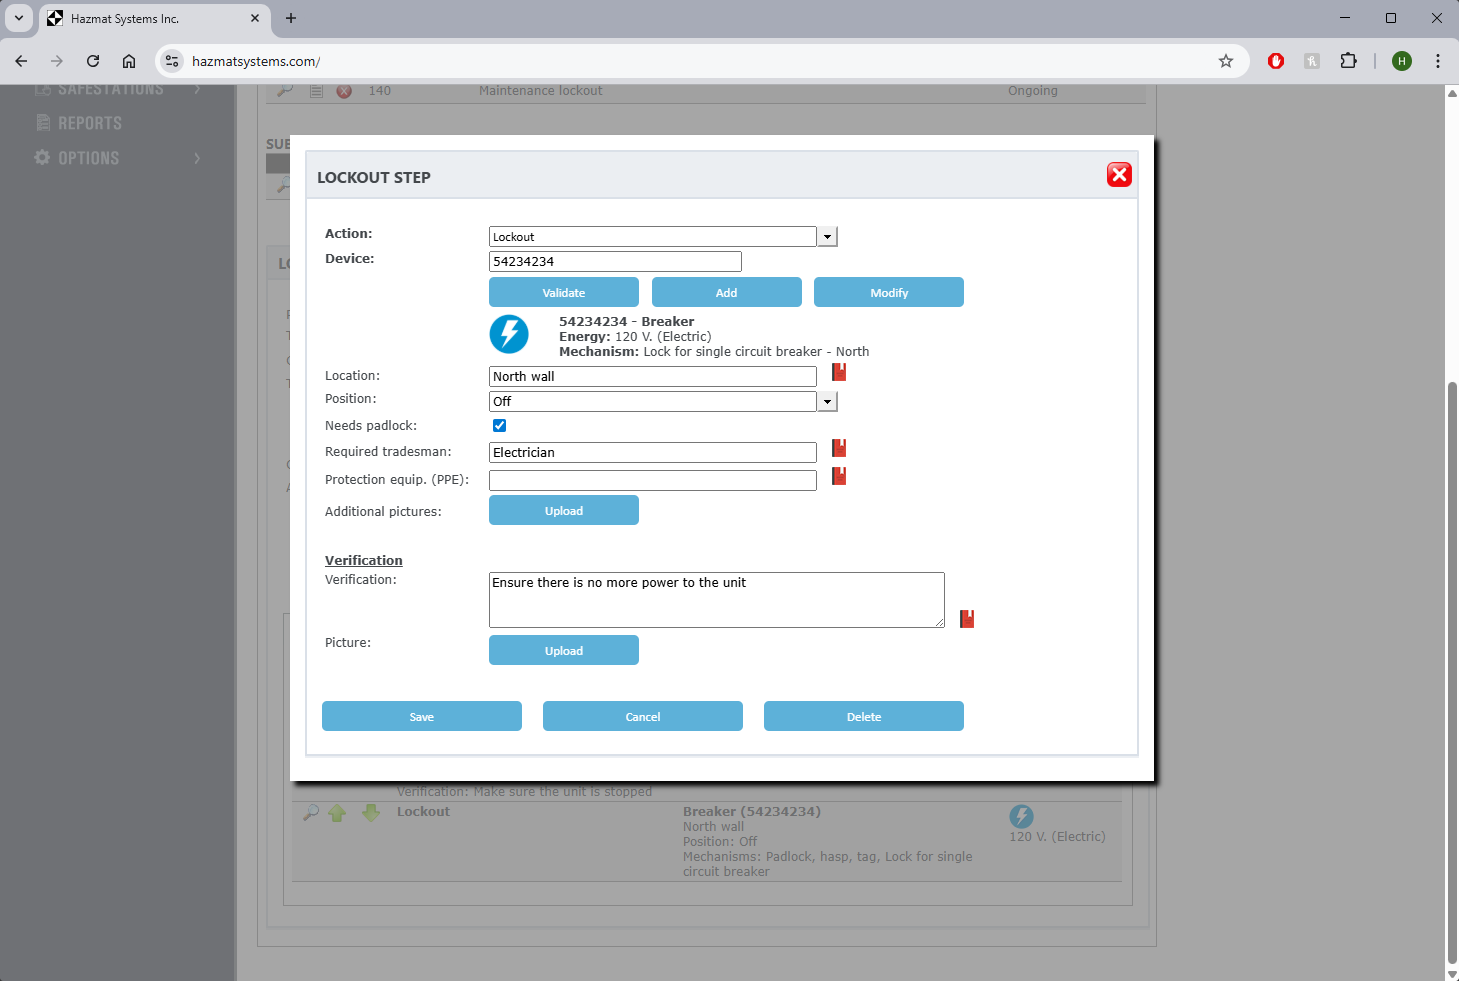Reload the page using the refresh icon
The height and width of the screenshot is (981, 1459).
[93, 61]
